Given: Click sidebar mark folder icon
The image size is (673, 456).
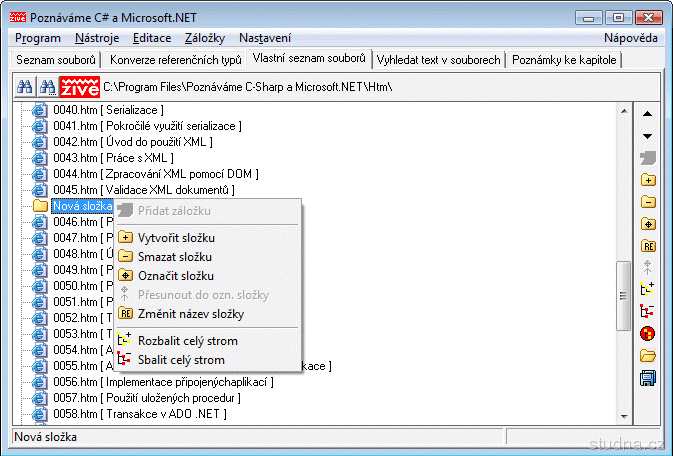Looking at the screenshot, I should tap(648, 224).
